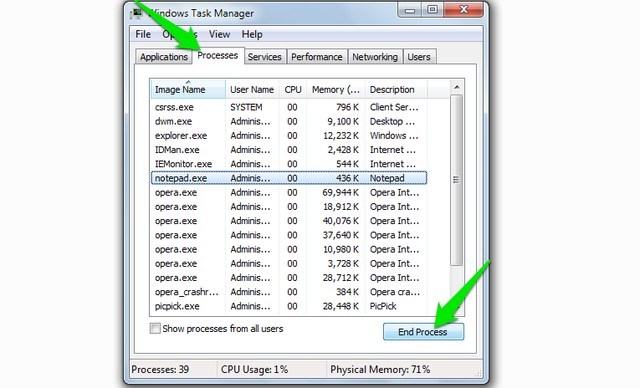640x388 pixels.
Task: Click Physical Memory: 71% in status bar
Action: point(380,370)
